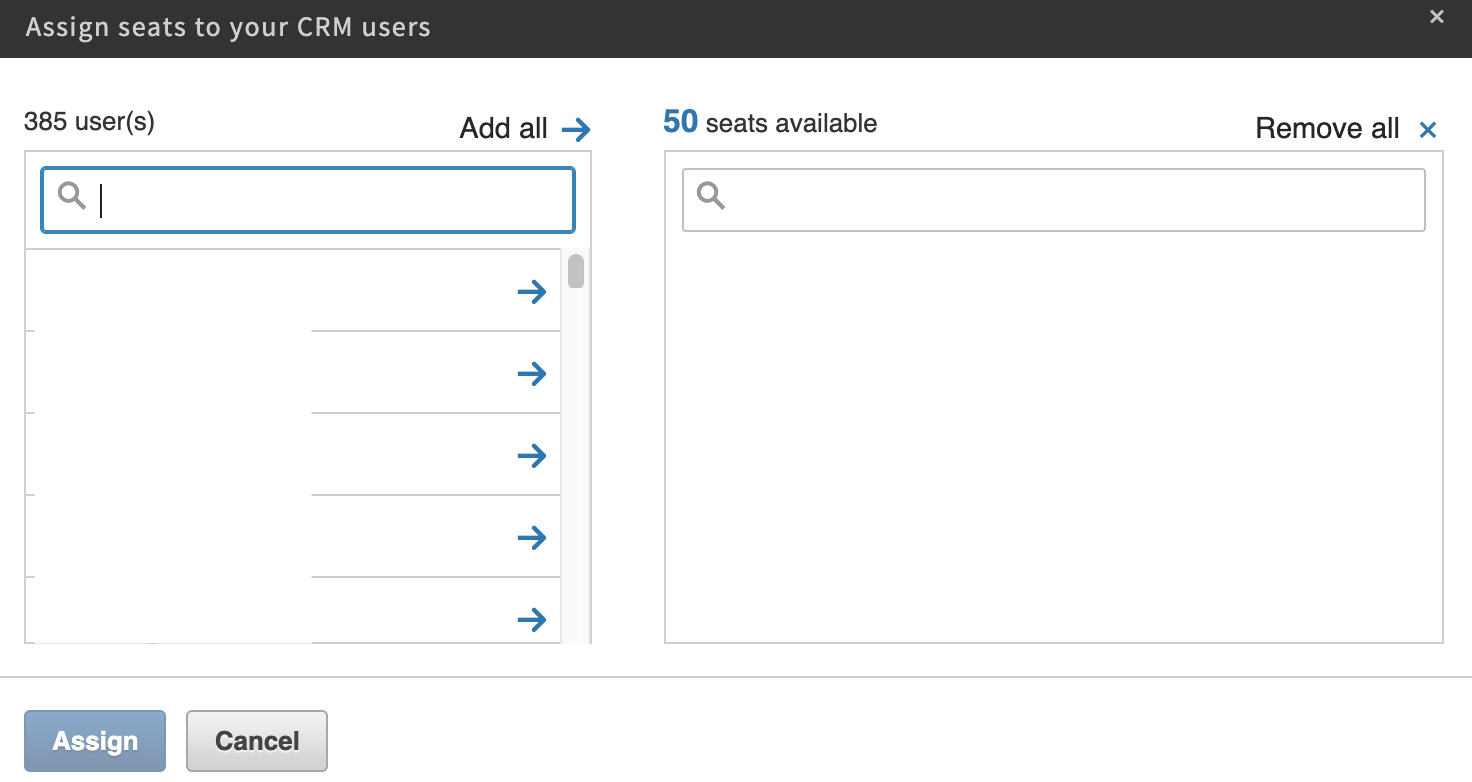The height and width of the screenshot is (782, 1472).
Task: Click the "385 user(s)" count text
Action: click(x=89, y=122)
